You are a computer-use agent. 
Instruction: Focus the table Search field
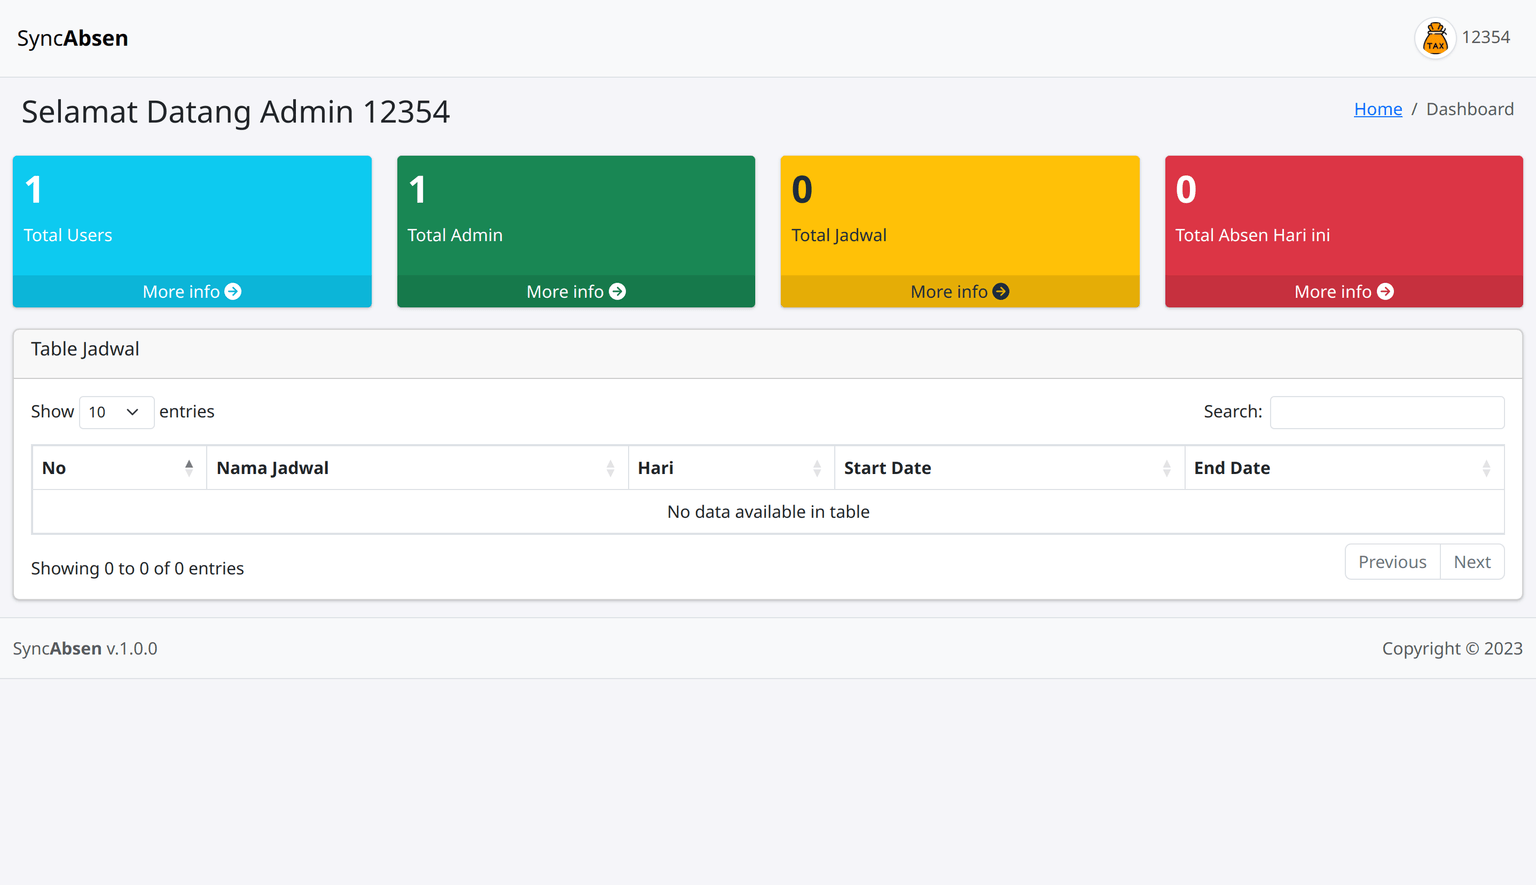click(1386, 412)
